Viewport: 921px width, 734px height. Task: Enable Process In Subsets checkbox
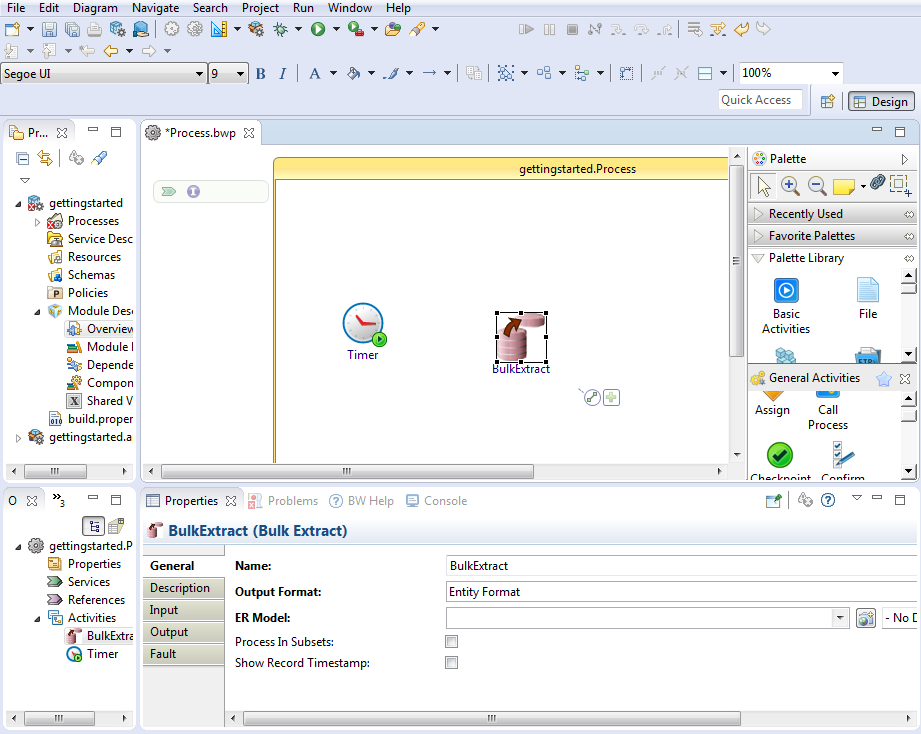[x=452, y=641]
